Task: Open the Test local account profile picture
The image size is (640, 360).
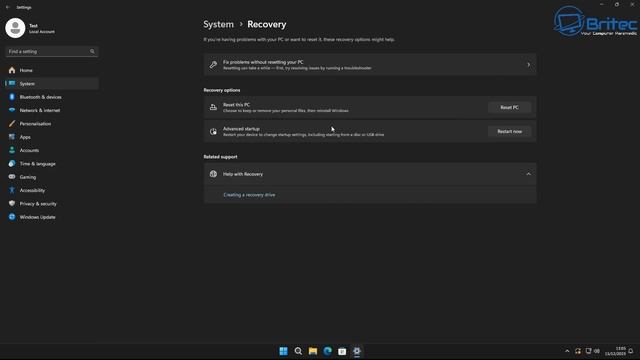Action: 15,28
